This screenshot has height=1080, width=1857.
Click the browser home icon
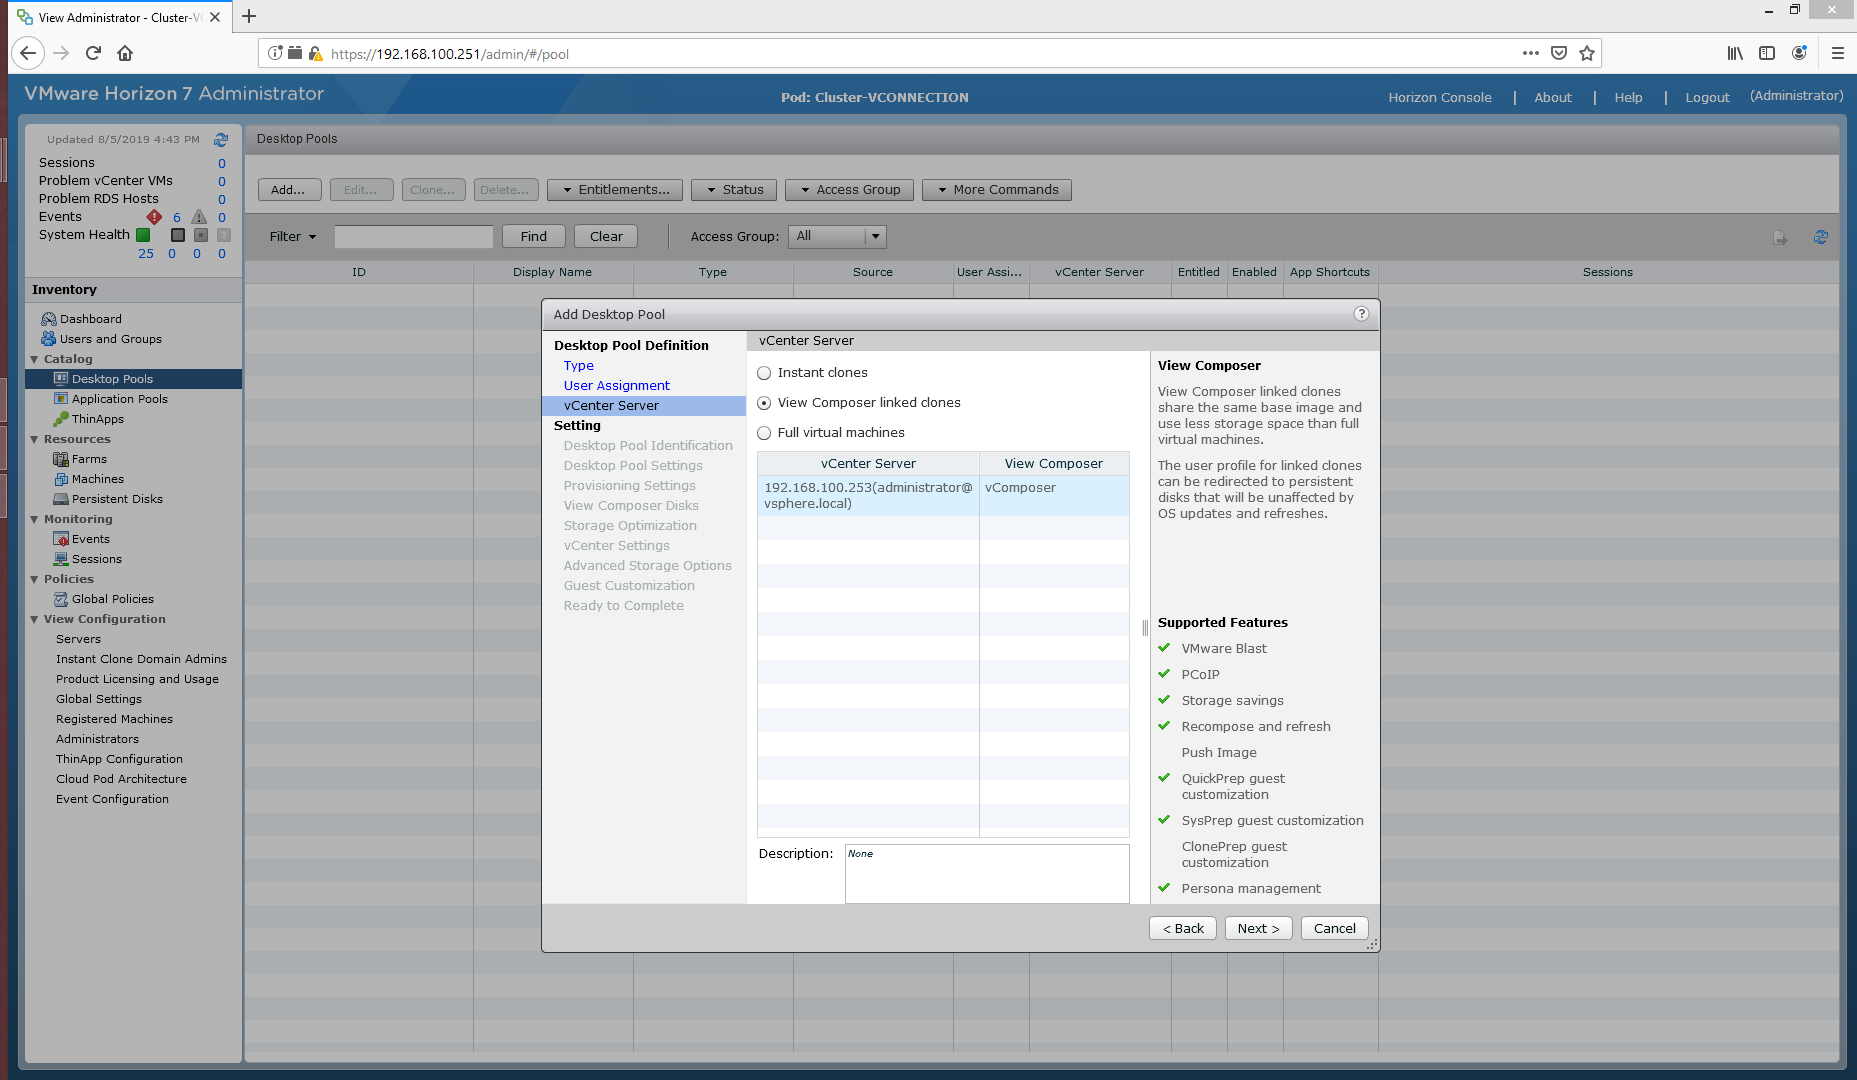pyautogui.click(x=125, y=53)
